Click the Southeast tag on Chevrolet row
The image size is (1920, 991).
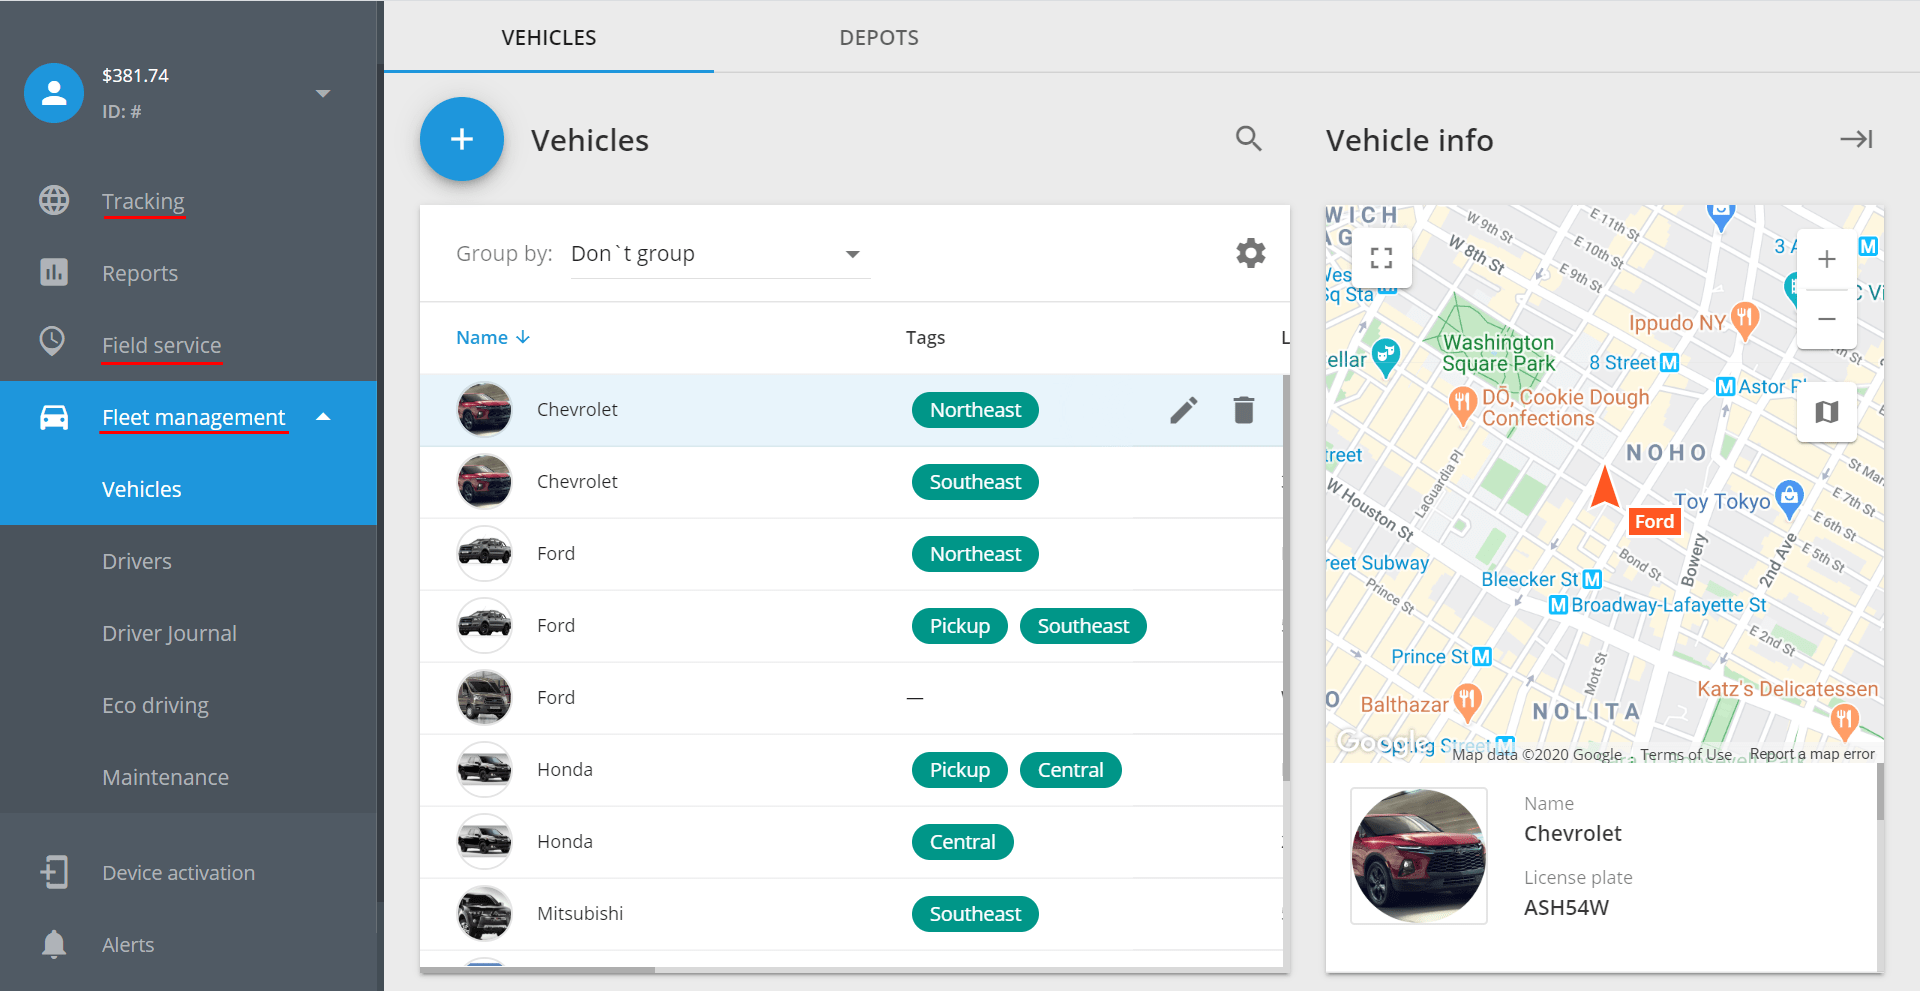975,482
